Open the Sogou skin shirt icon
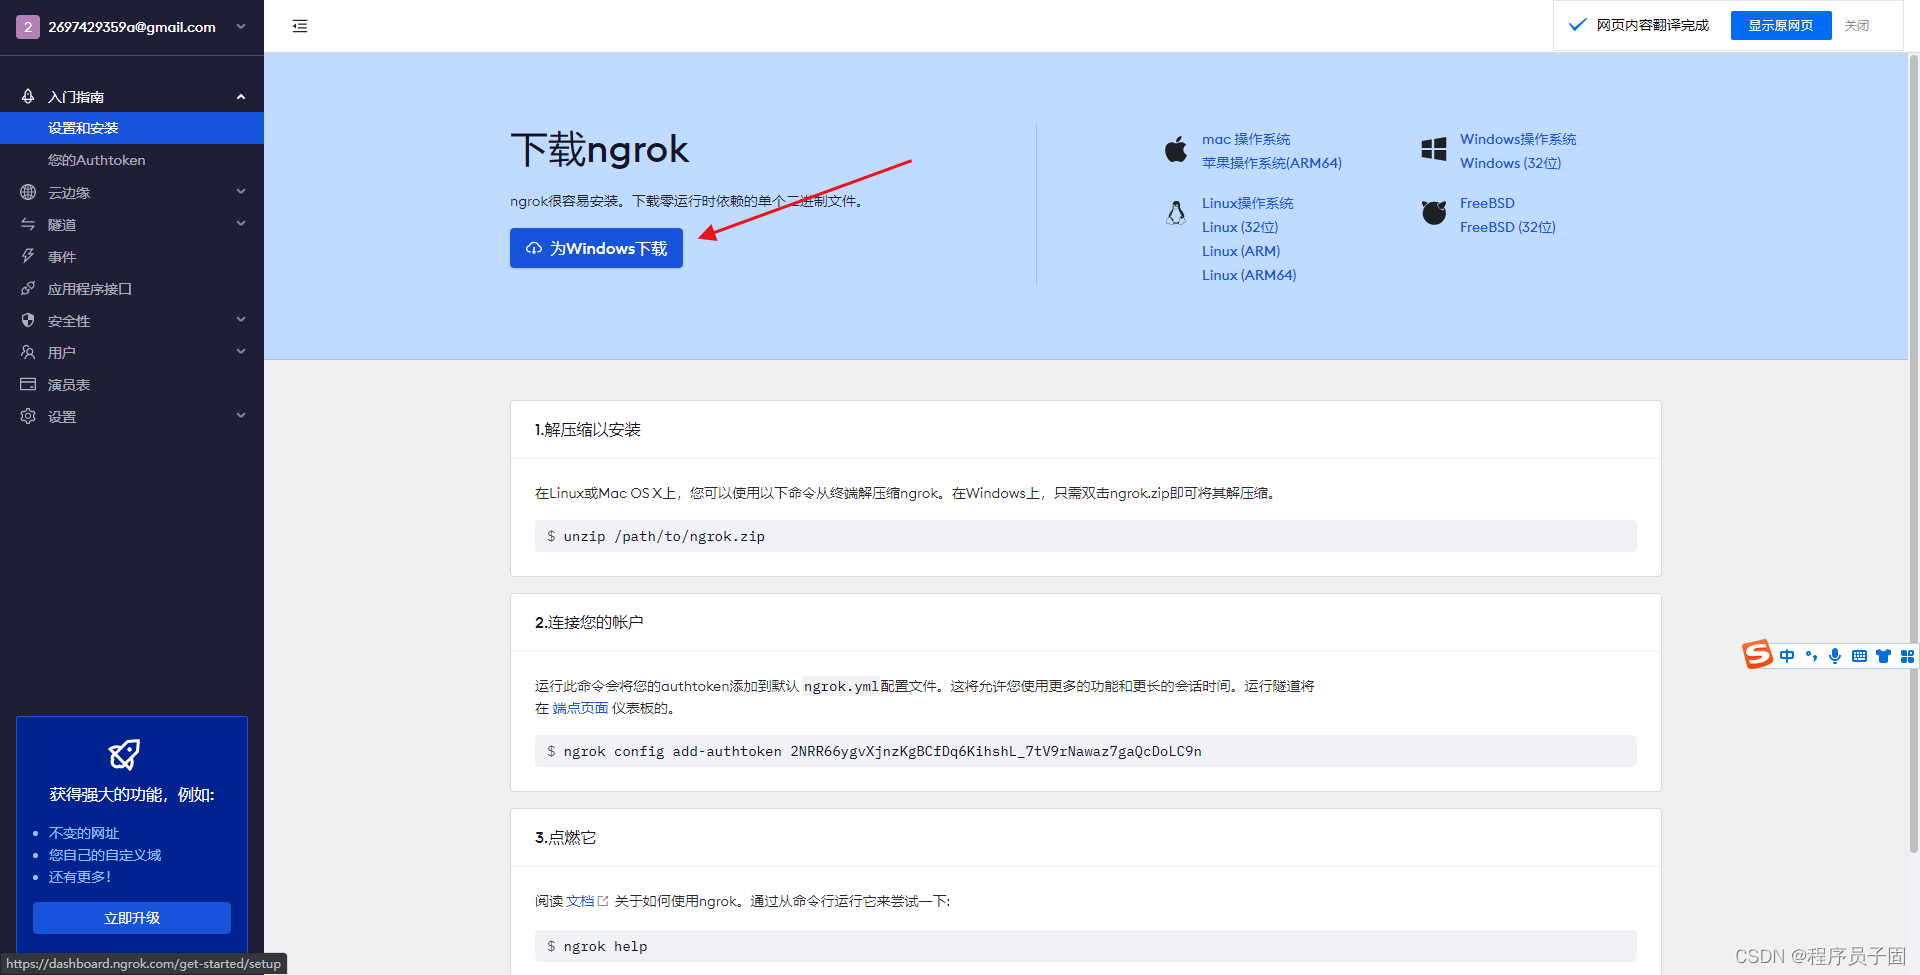The width and height of the screenshot is (1920, 975). pyautogui.click(x=1883, y=656)
